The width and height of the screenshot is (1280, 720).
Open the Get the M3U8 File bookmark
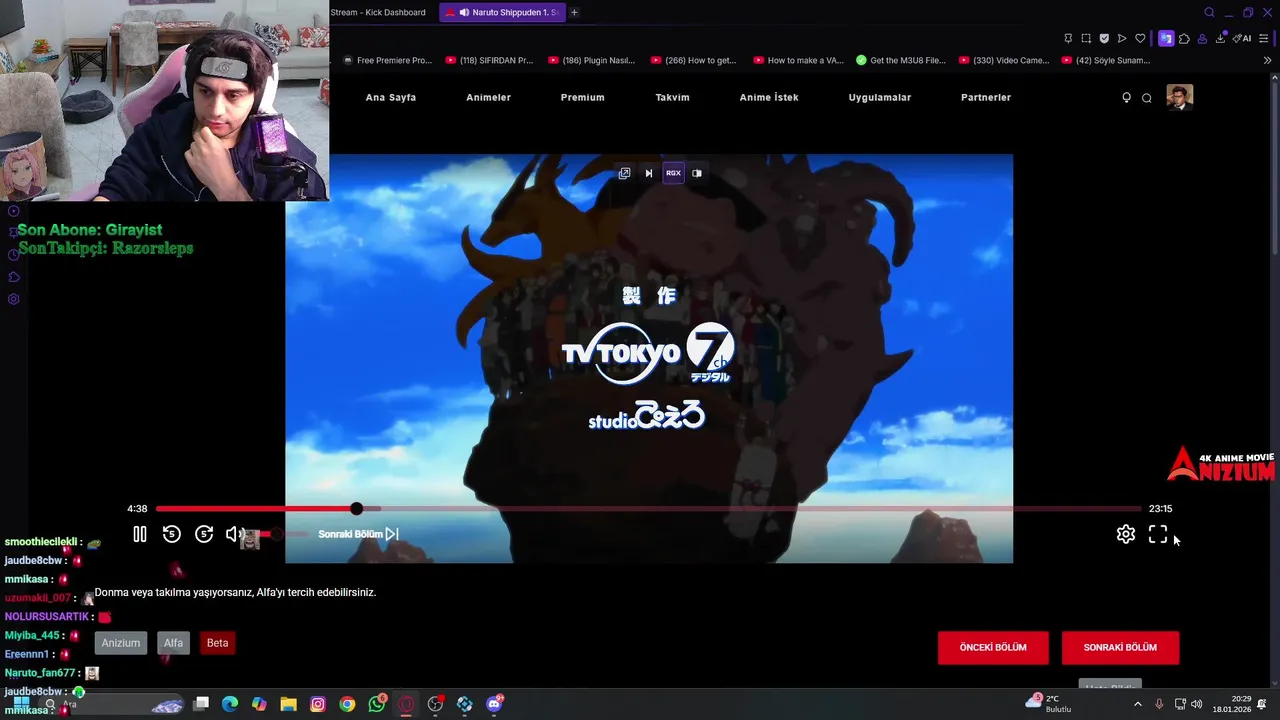click(901, 60)
